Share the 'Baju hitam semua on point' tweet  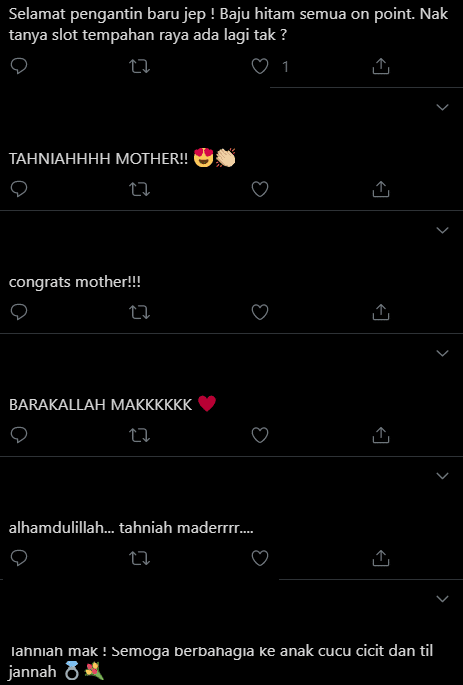pos(380,66)
